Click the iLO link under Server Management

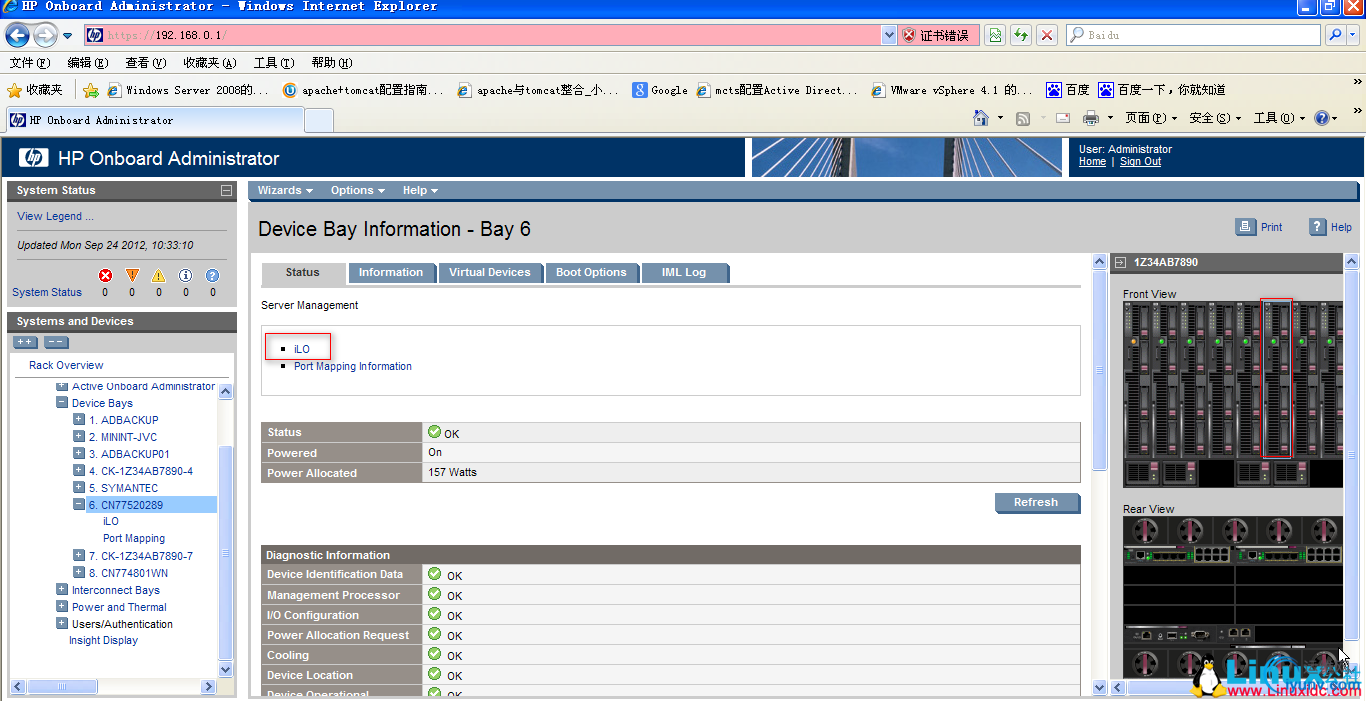click(302, 349)
